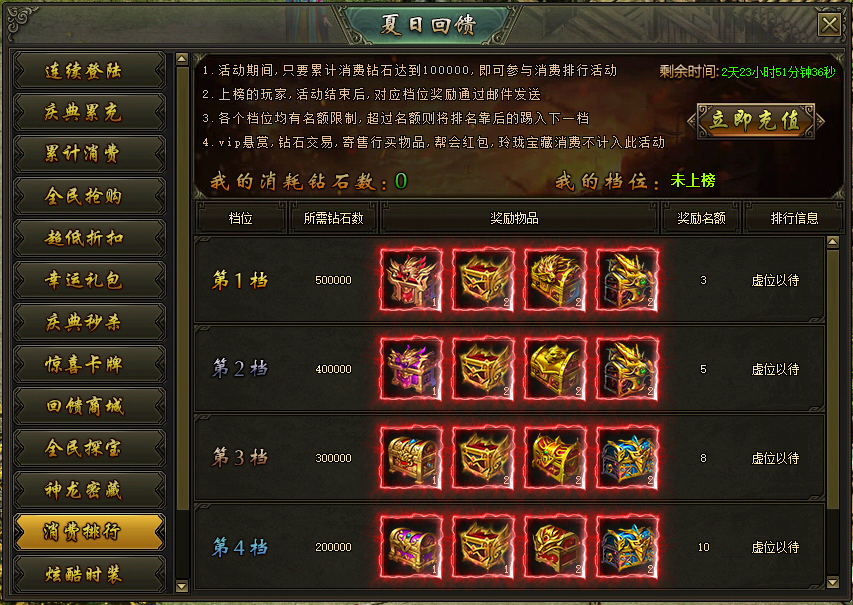The width and height of the screenshot is (853, 605).
Task: Click reward list scroll up arrow
Action: pyautogui.click(x=832, y=243)
